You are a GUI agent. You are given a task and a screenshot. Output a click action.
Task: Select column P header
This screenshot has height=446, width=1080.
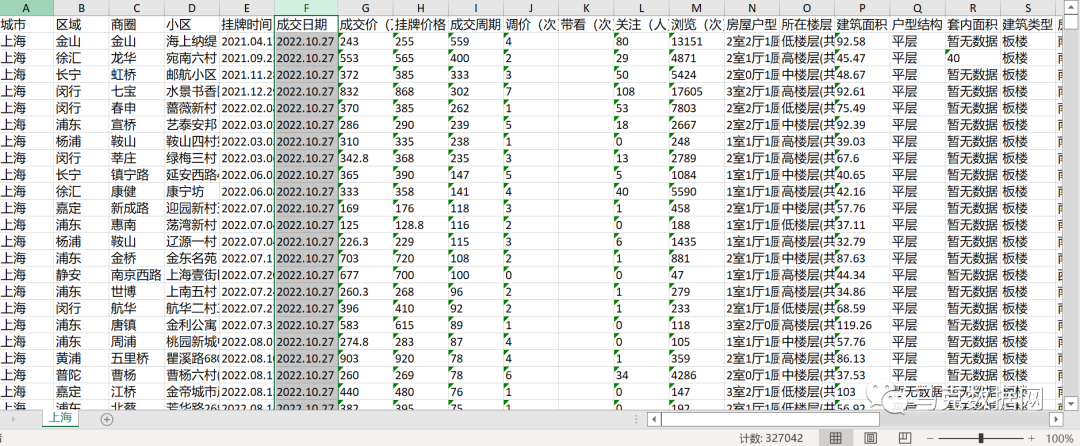(862, 8)
